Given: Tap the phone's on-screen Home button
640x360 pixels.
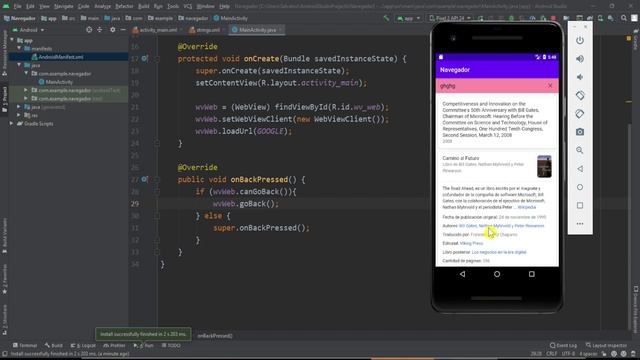Looking at the screenshot, I should coord(497,274).
